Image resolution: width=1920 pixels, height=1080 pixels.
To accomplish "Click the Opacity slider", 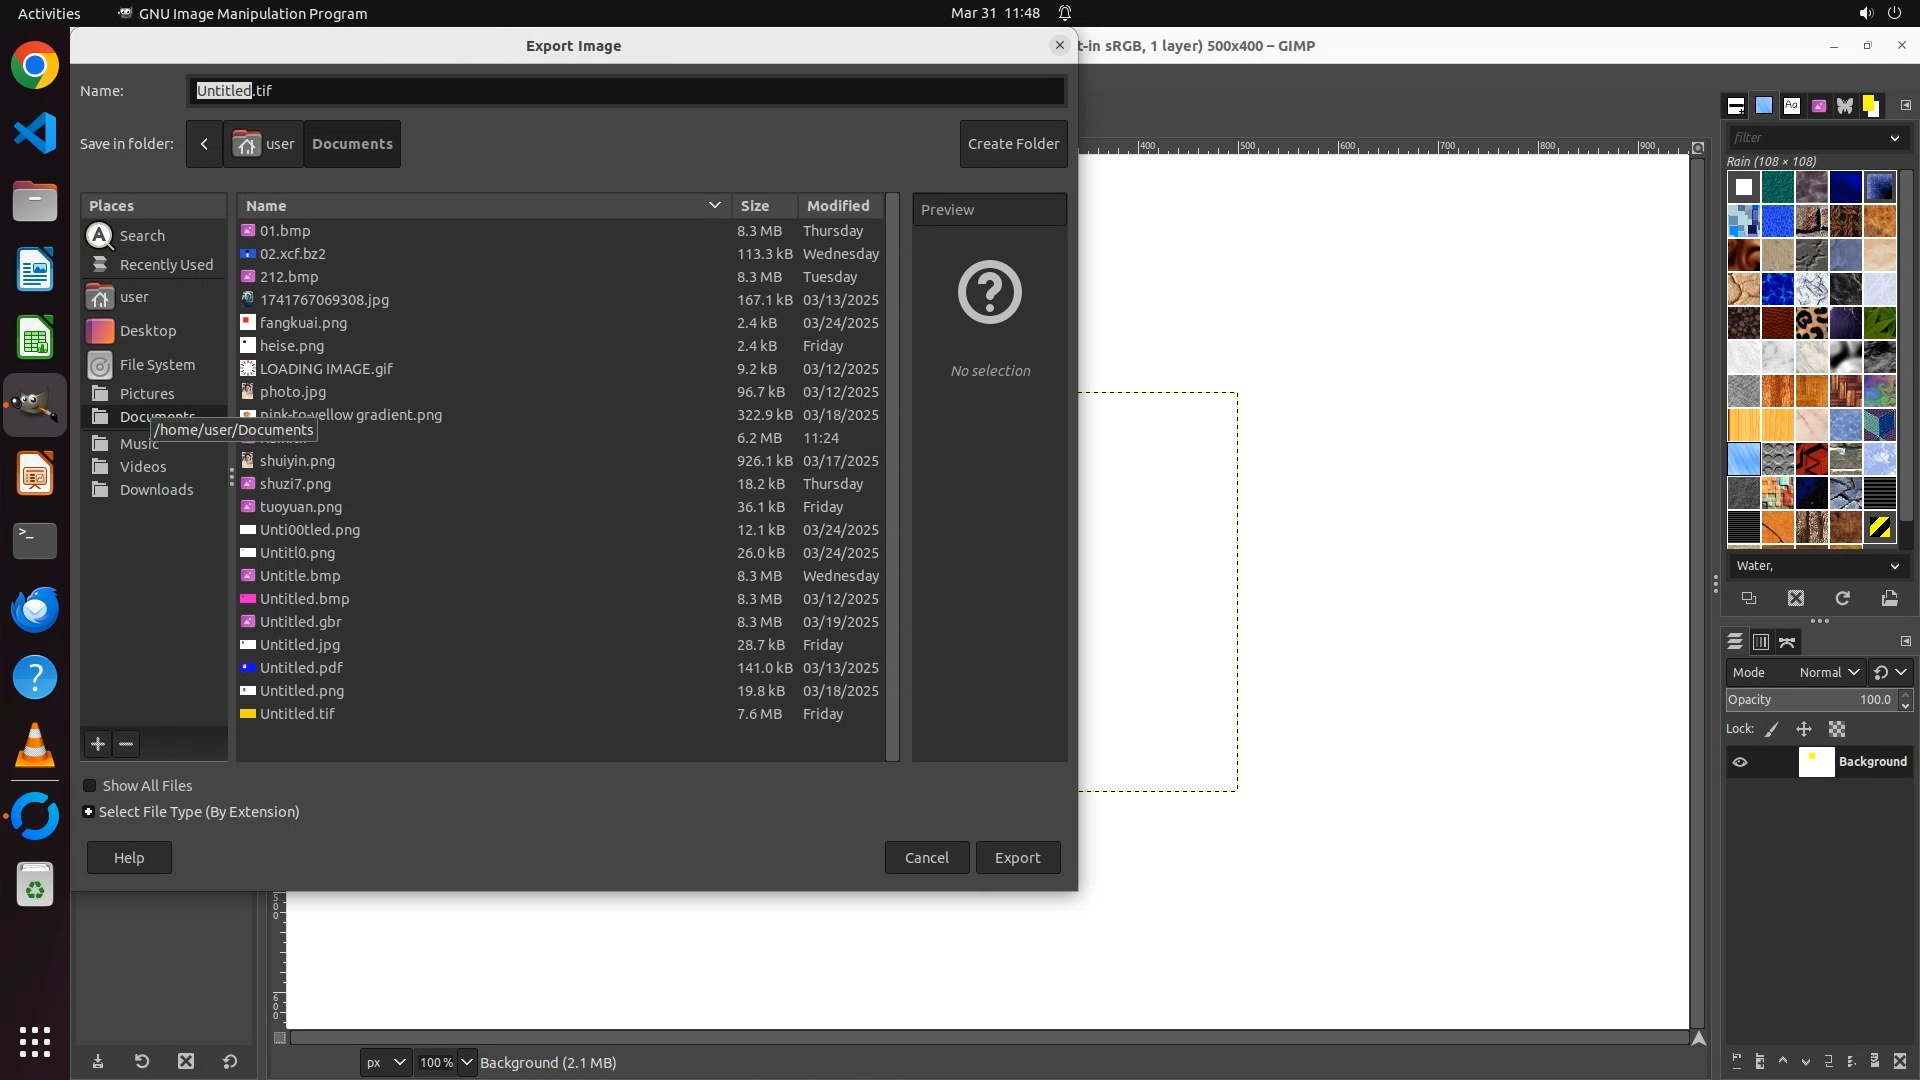I will (1810, 700).
